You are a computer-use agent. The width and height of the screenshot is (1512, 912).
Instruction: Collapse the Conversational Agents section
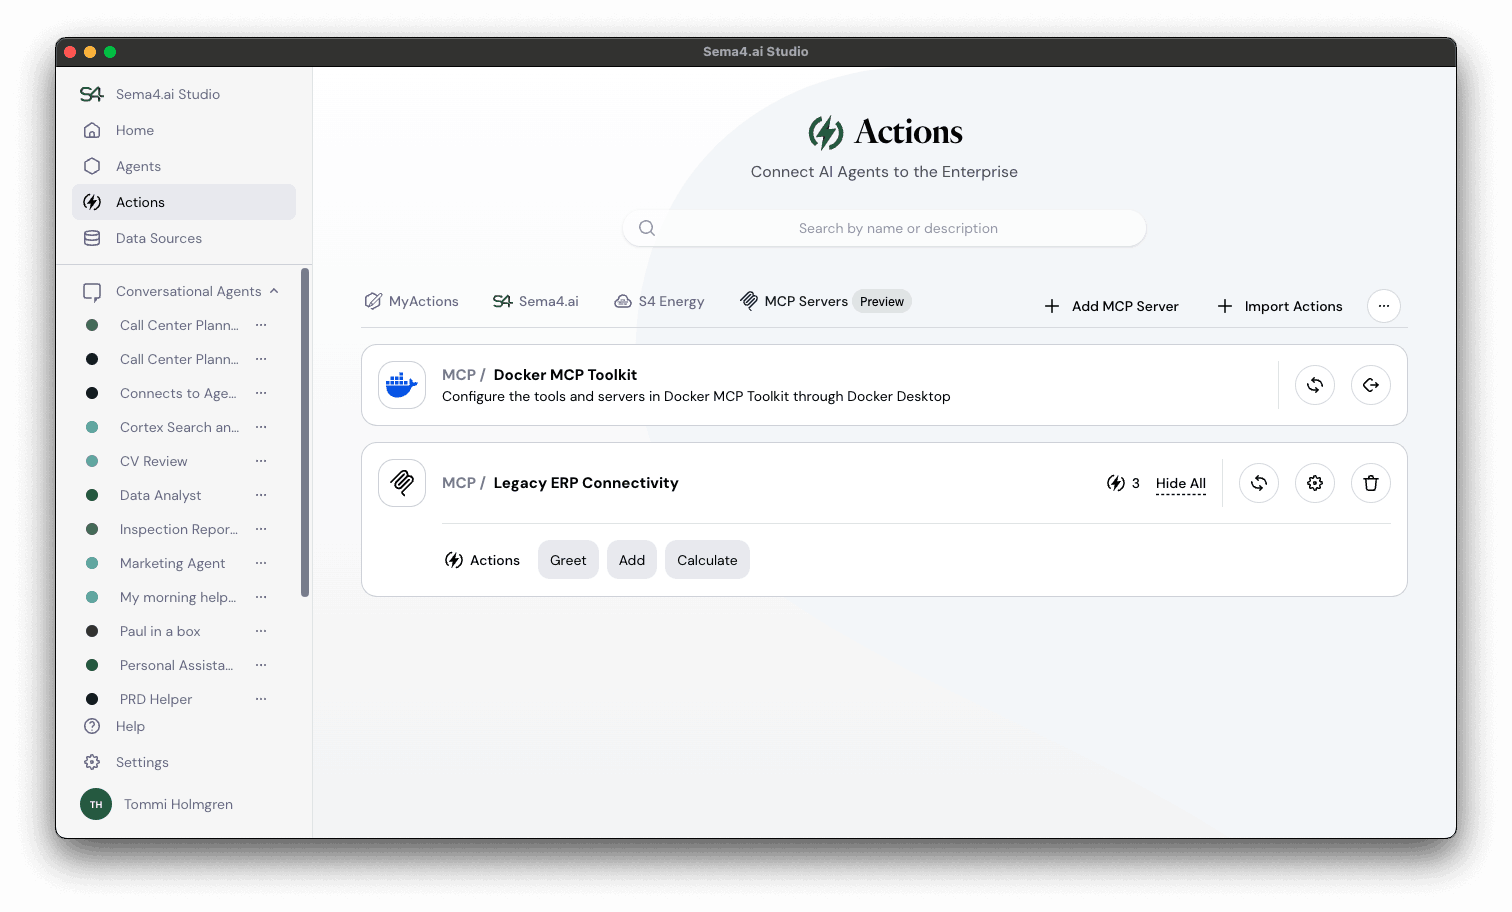274,291
